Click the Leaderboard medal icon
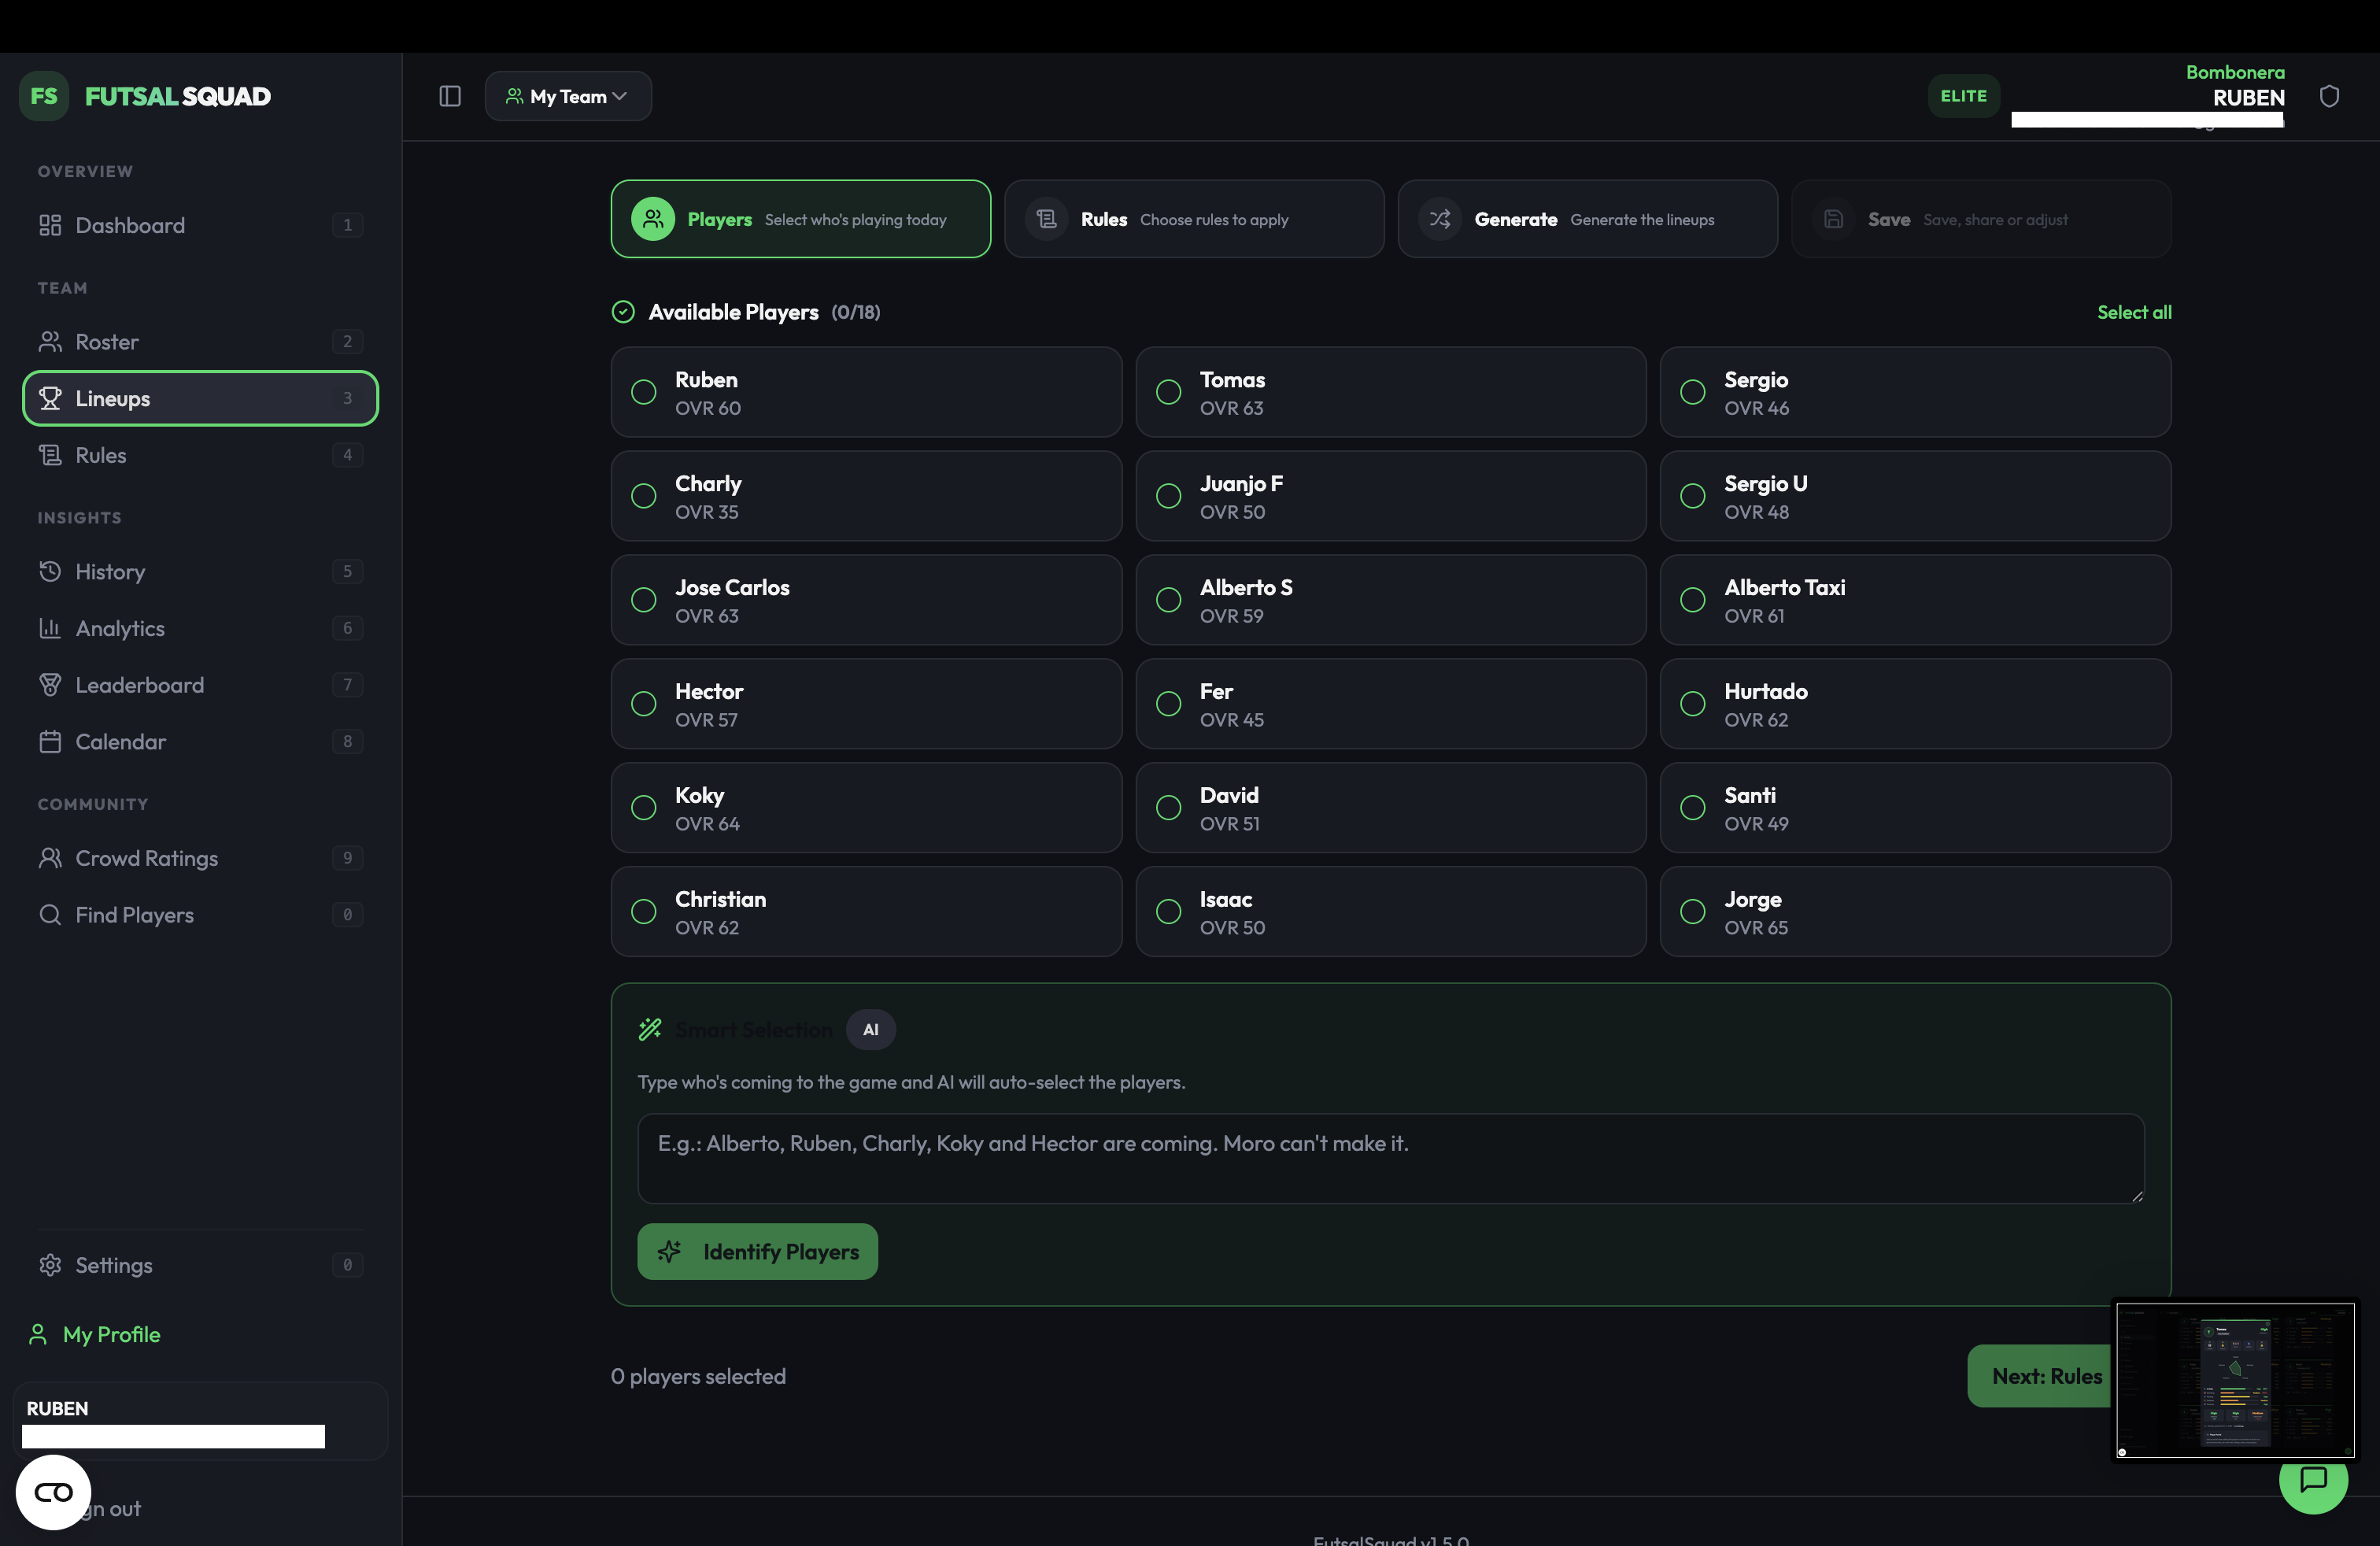Screen dimensions: 2380x1546 [50, 685]
